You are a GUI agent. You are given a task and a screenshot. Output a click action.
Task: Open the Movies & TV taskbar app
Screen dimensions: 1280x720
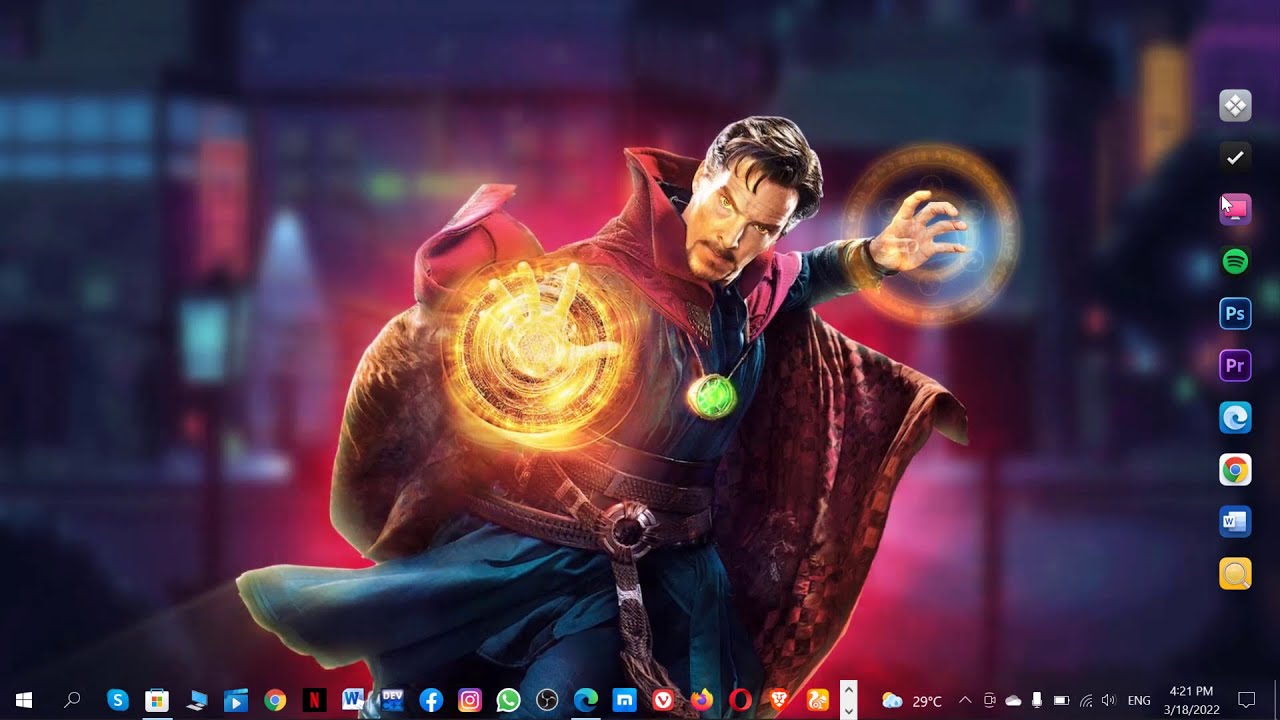pyautogui.click(x=235, y=700)
